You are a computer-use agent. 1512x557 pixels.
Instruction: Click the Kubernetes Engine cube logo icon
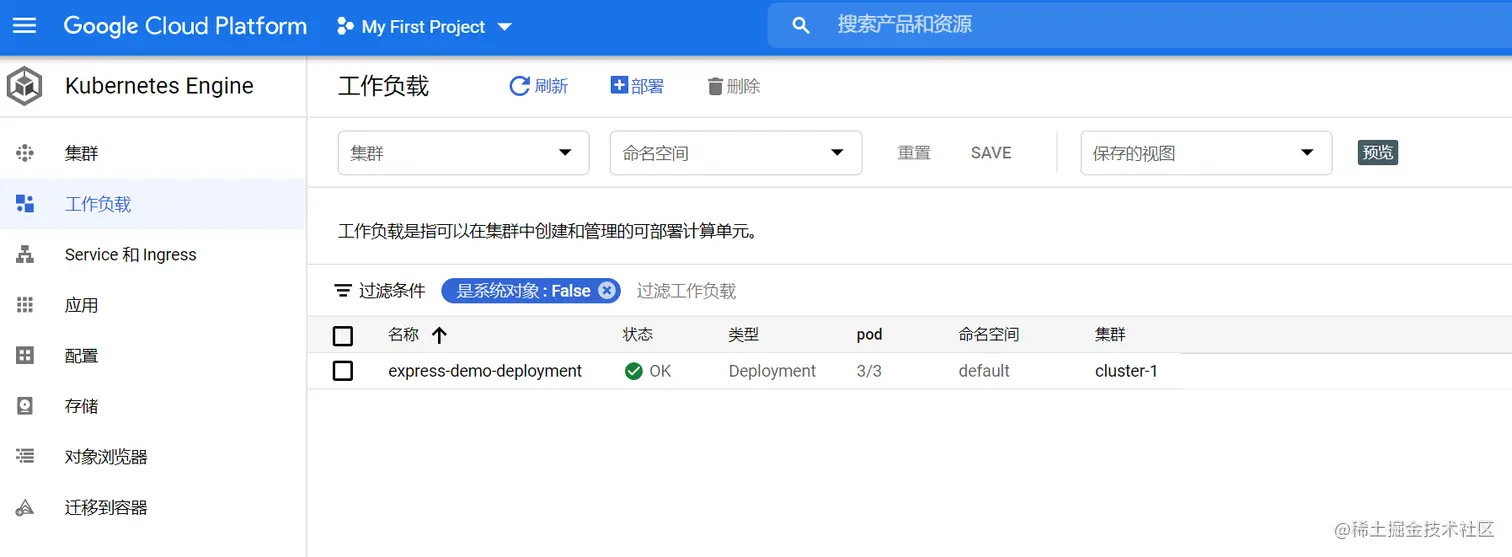pyautogui.click(x=25, y=86)
